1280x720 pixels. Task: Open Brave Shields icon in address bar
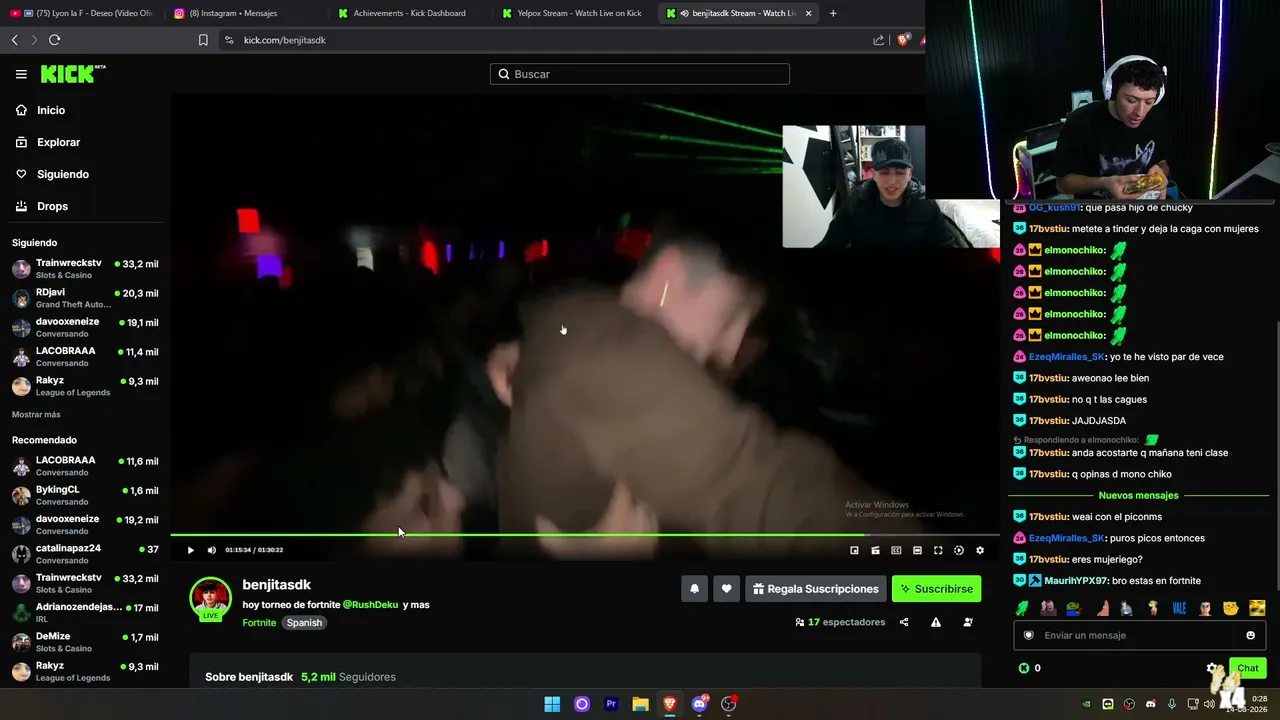903,40
